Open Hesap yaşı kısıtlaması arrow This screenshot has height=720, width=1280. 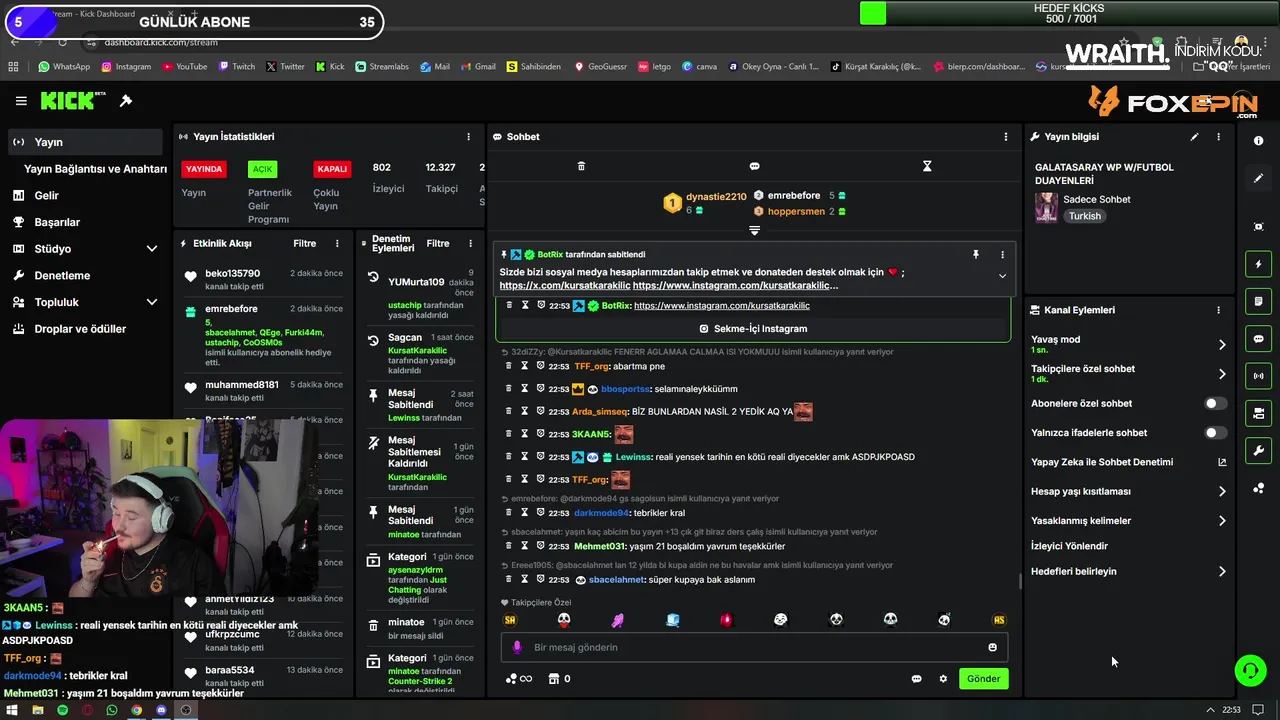pos(1222,492)
